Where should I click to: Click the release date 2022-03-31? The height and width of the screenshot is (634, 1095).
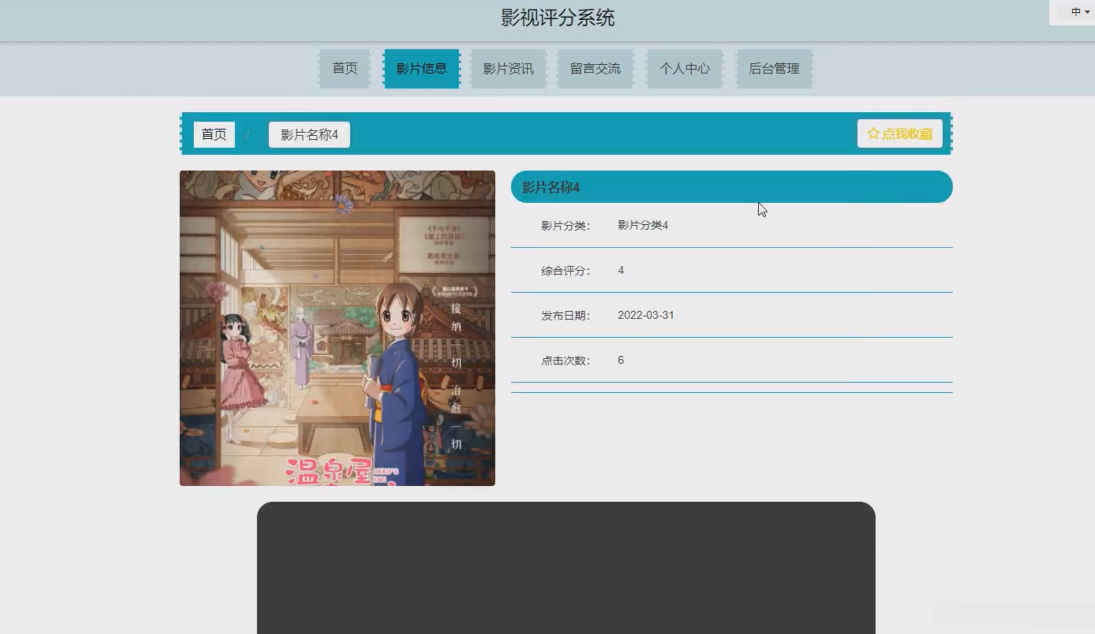point(646,316)
